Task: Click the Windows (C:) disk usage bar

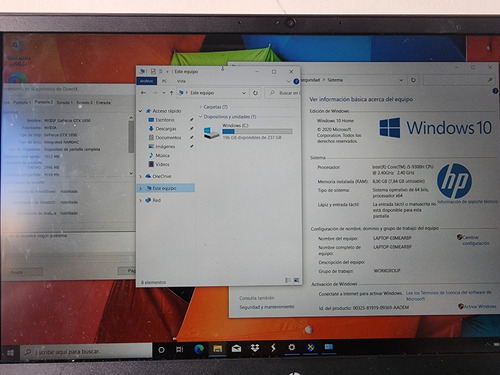Action: coord(257,132)
